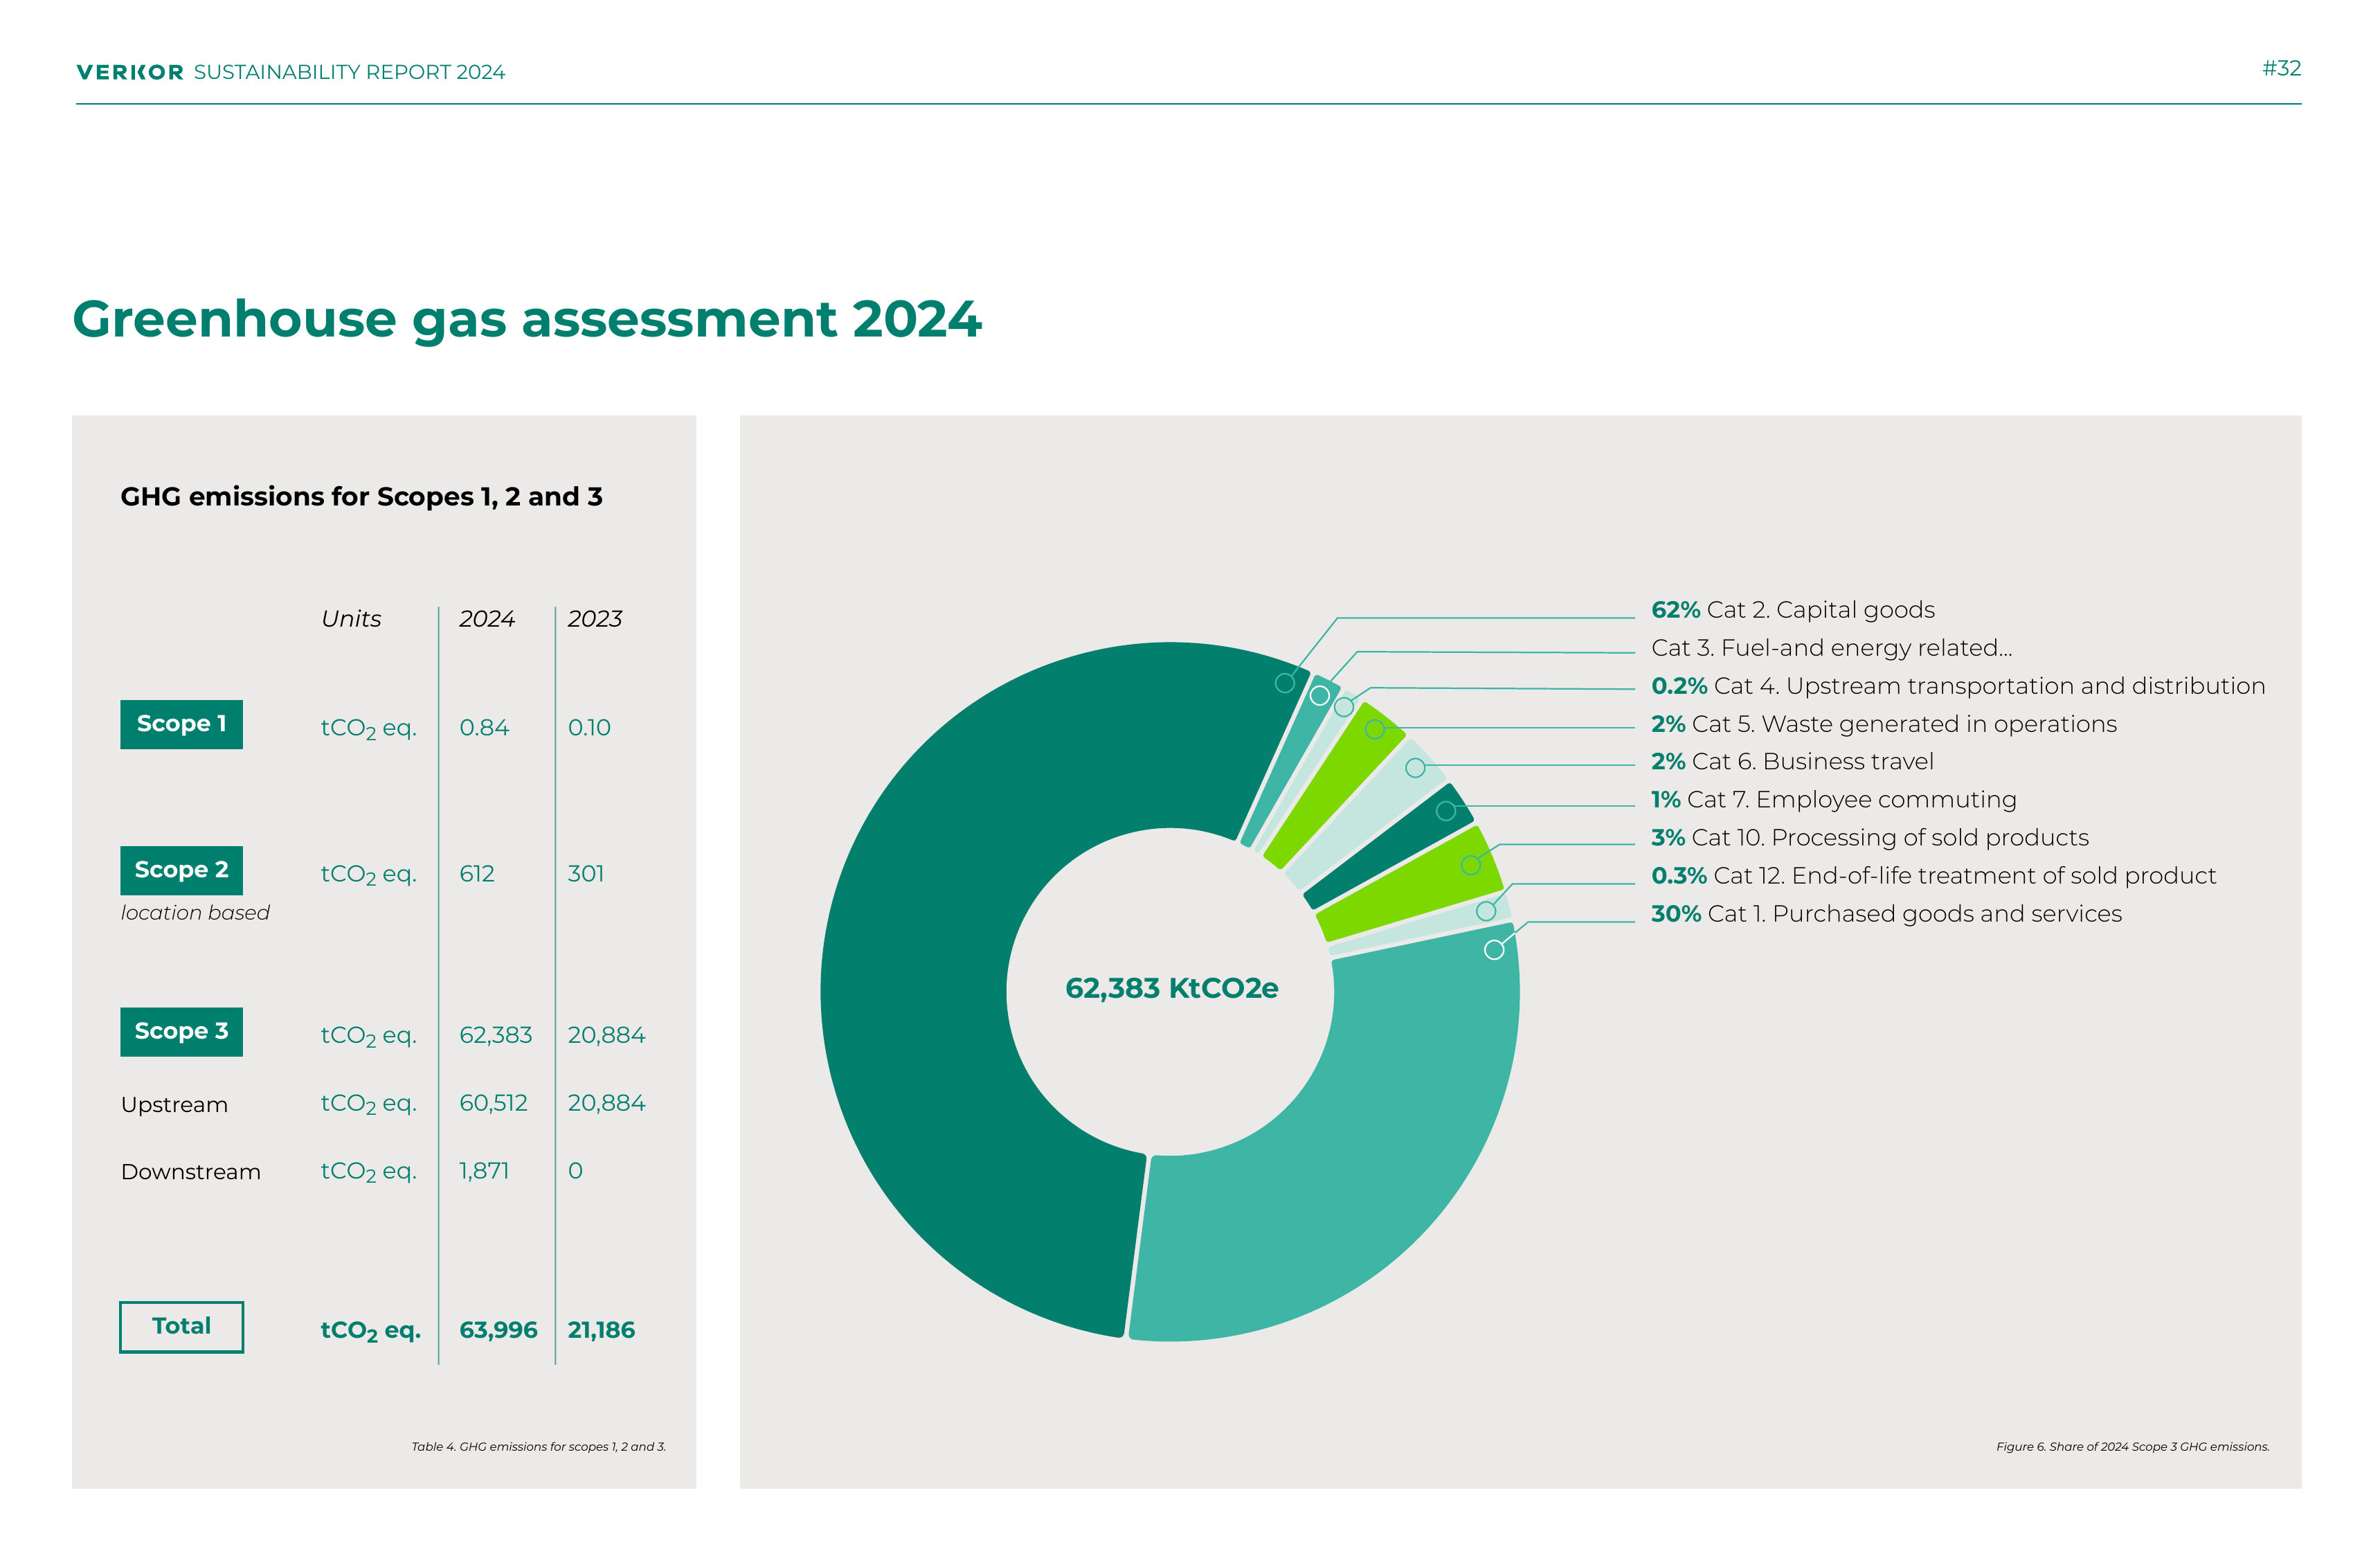Click the Scope 2 2023 value 301
Screen dimensions: 2380x1558
586,873
